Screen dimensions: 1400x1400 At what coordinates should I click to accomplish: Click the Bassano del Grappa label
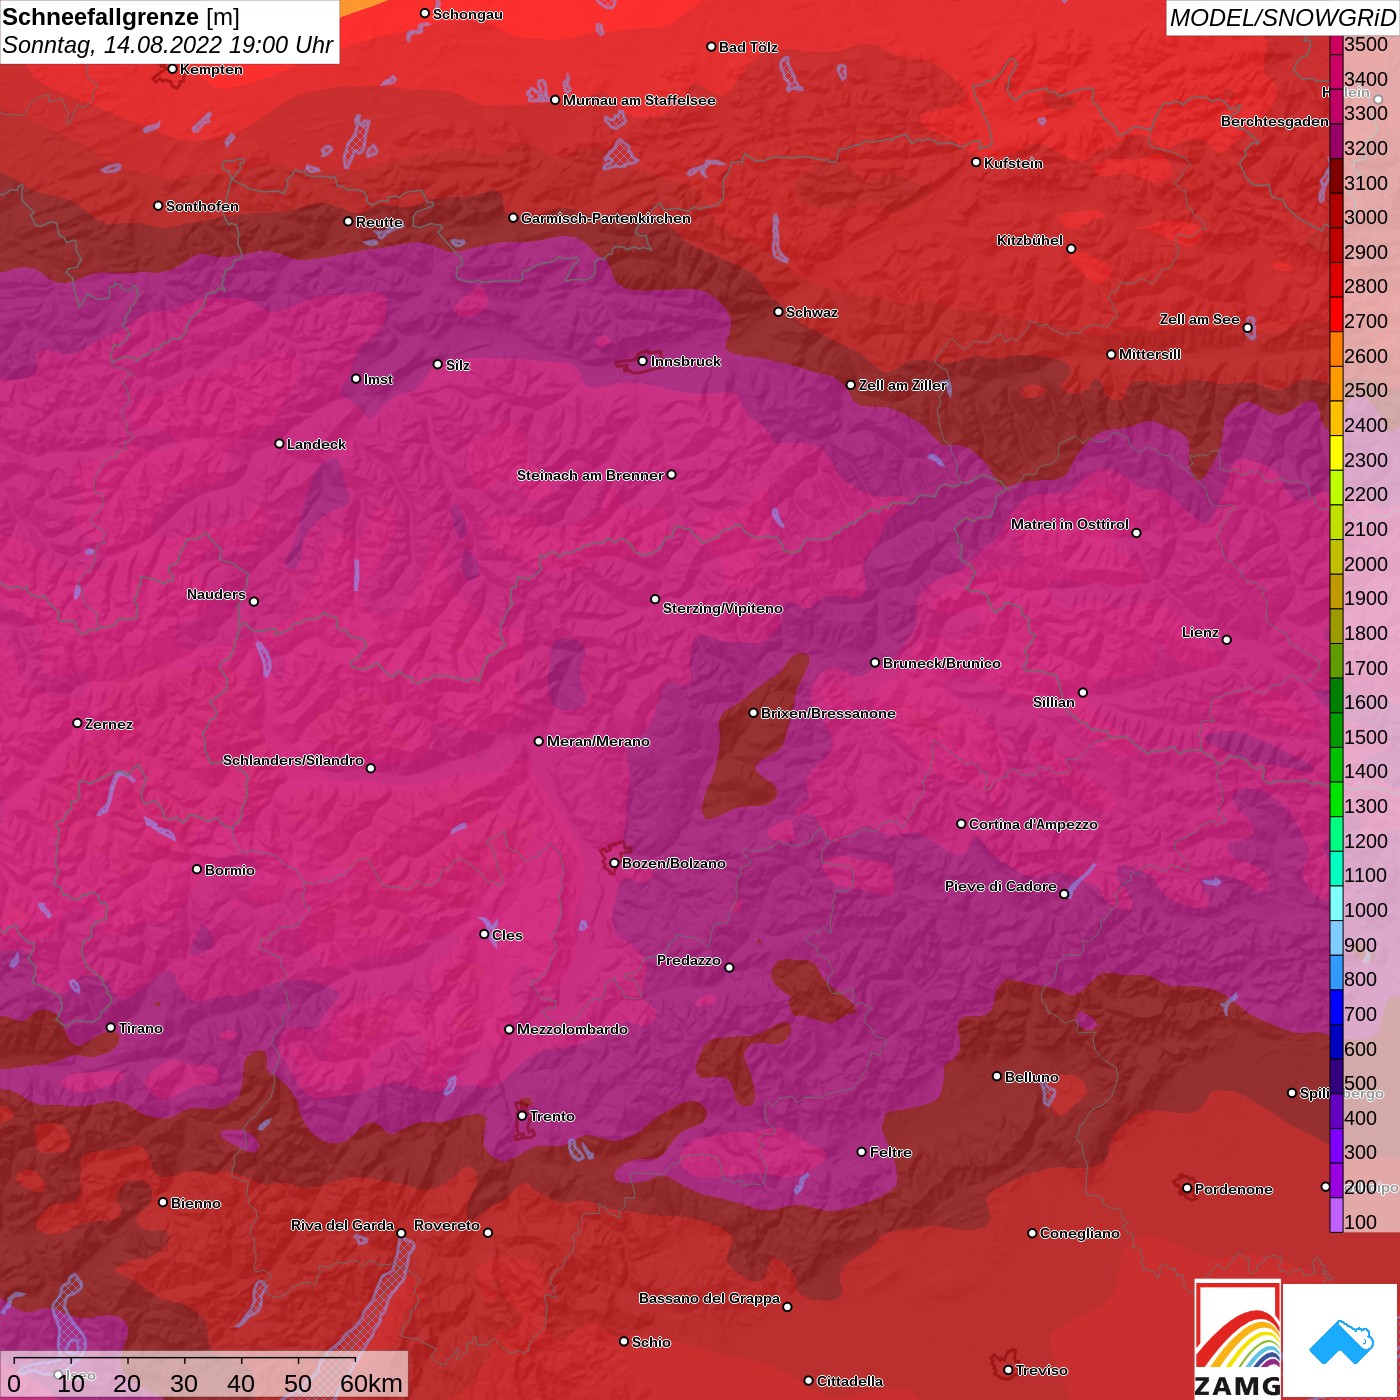[x=709, y=1298]
